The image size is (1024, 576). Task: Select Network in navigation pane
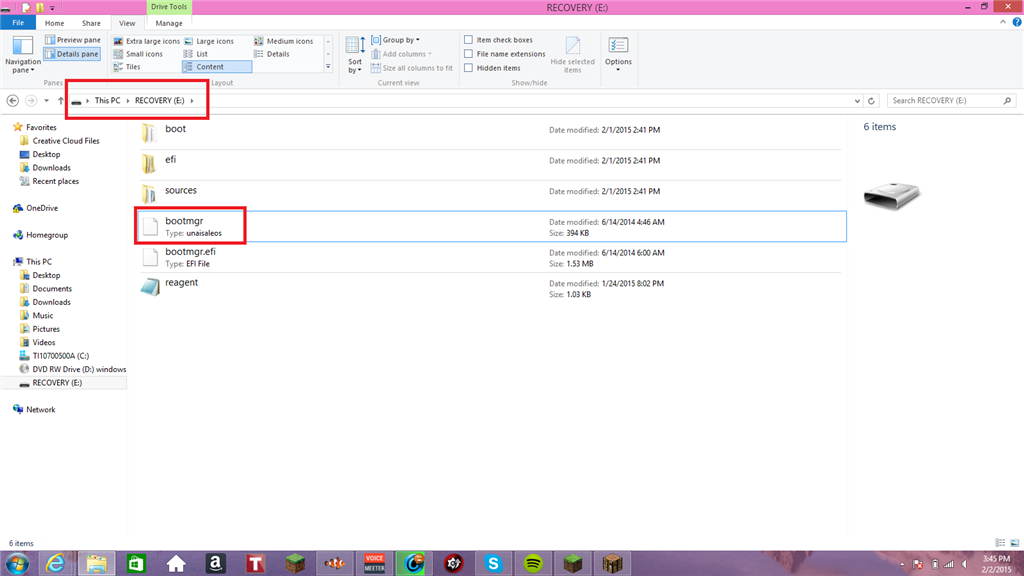(34, 409)
